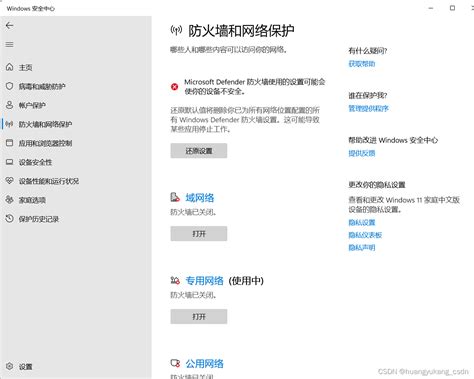Click the 有什么疑问? heading
This screenshot has width=474, height=379.
point(368,51)
